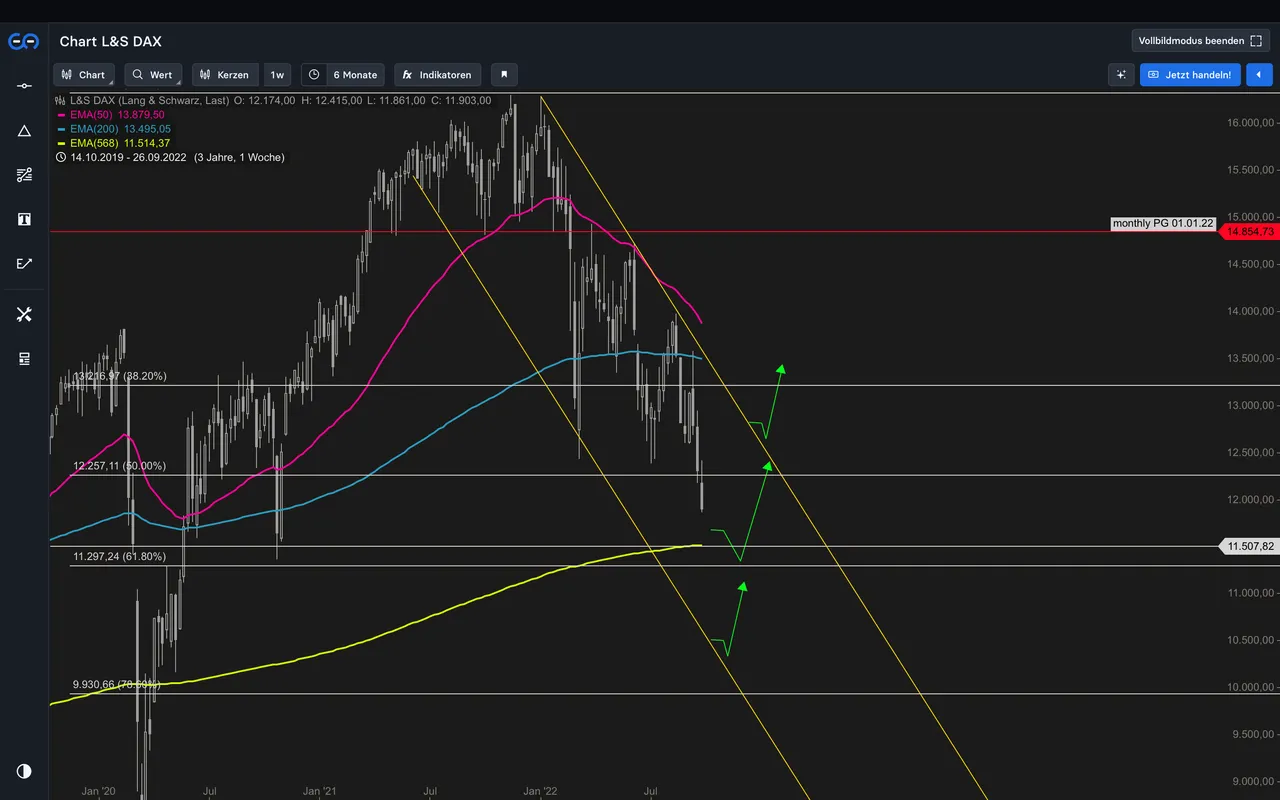The width and height of the screenshot is (1280, 800).
Task: Click the 12.257,11 (50.00%) Fibonacci label
Action: click(120, 466)
